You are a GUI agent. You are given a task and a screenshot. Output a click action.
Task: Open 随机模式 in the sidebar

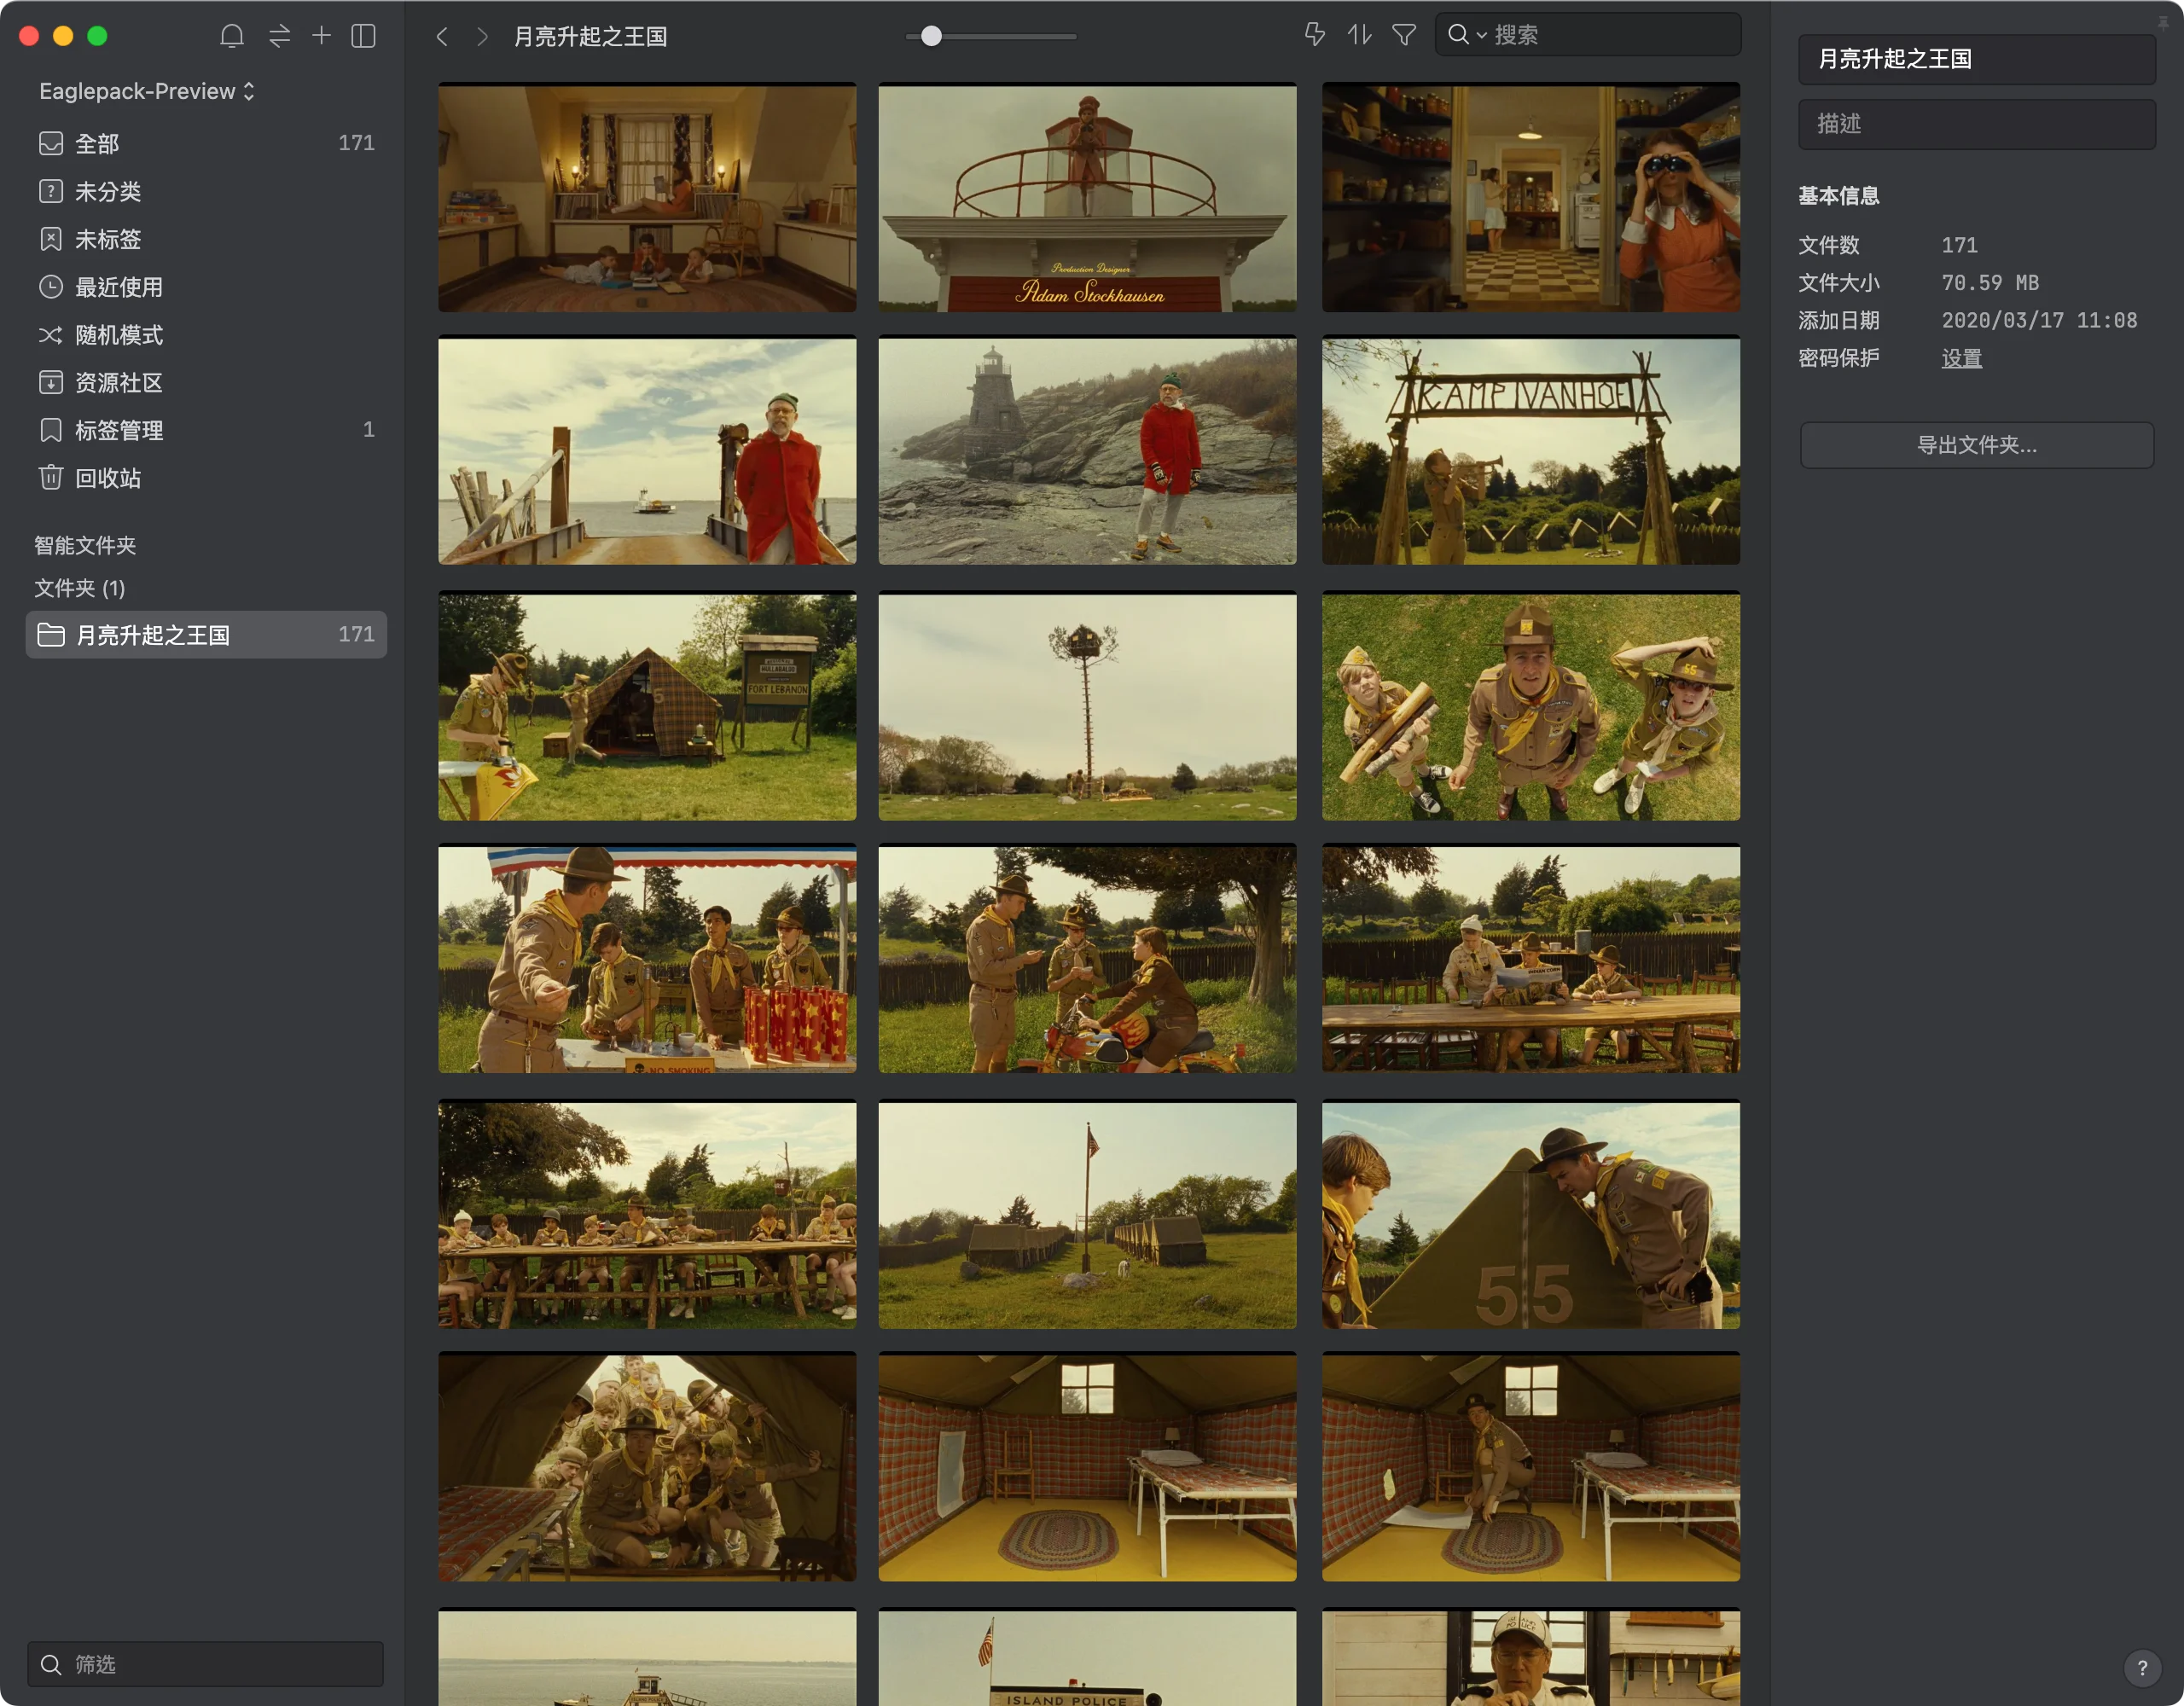pyautogui.click(x=206, y=335)
